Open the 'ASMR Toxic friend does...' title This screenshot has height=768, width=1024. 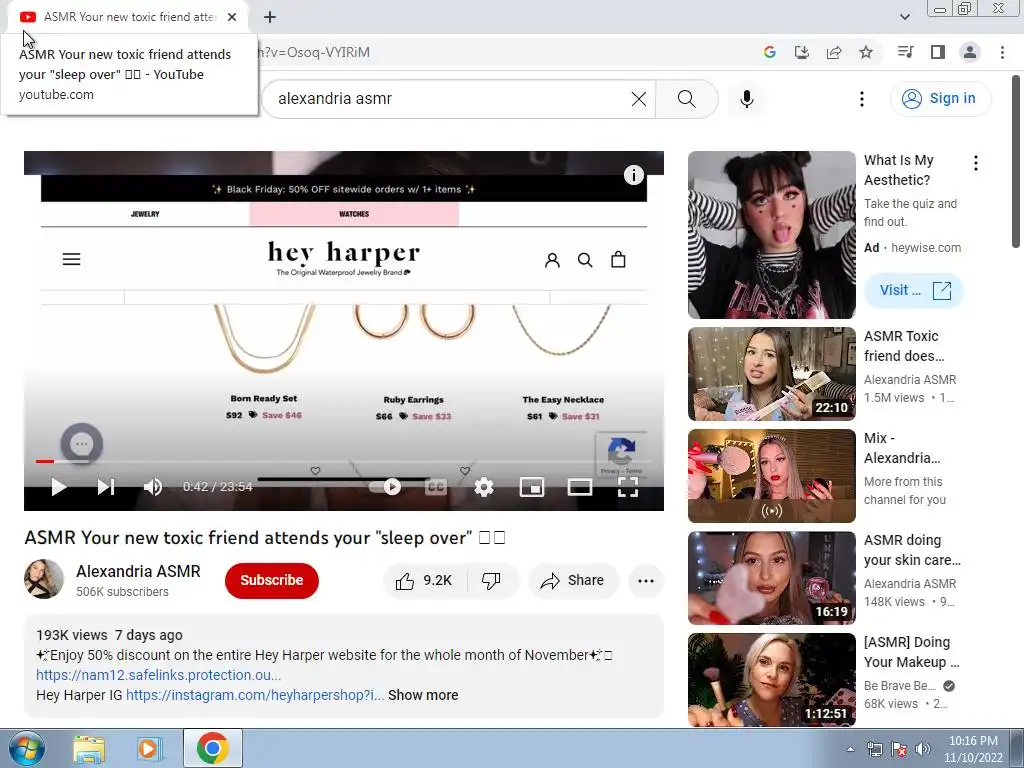click(x=904, y=346)
